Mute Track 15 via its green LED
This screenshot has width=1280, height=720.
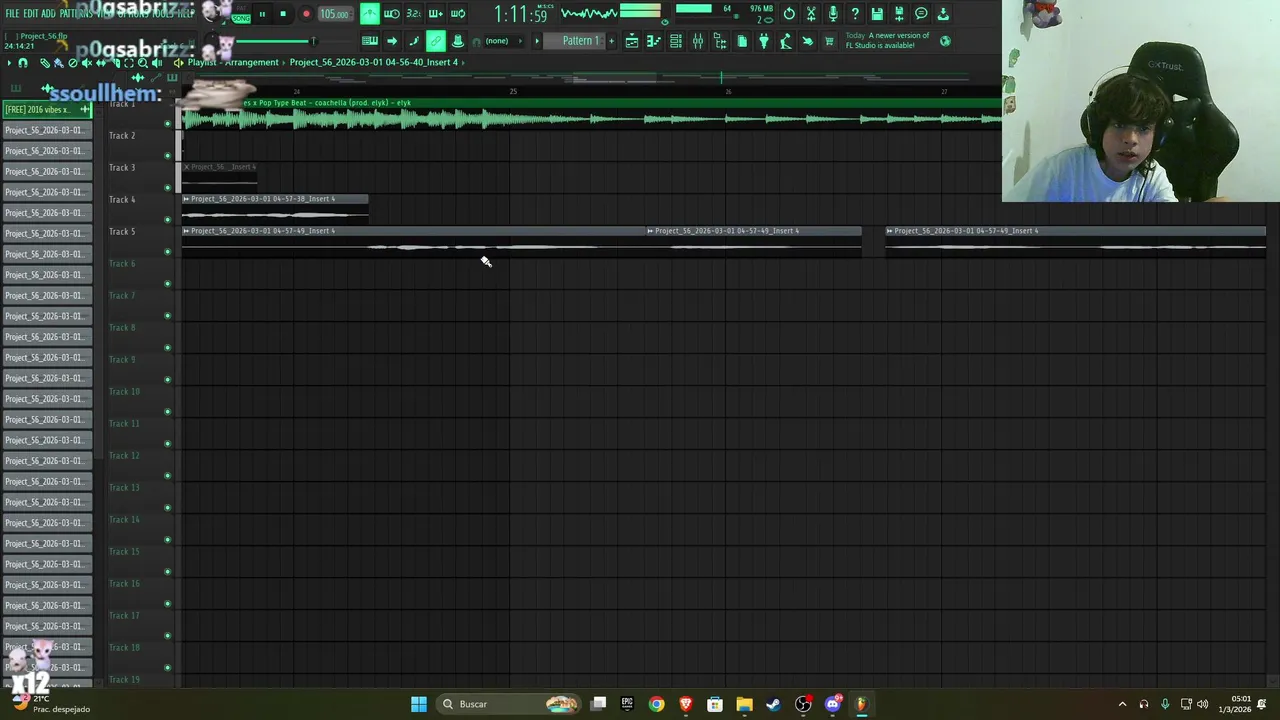167,572
